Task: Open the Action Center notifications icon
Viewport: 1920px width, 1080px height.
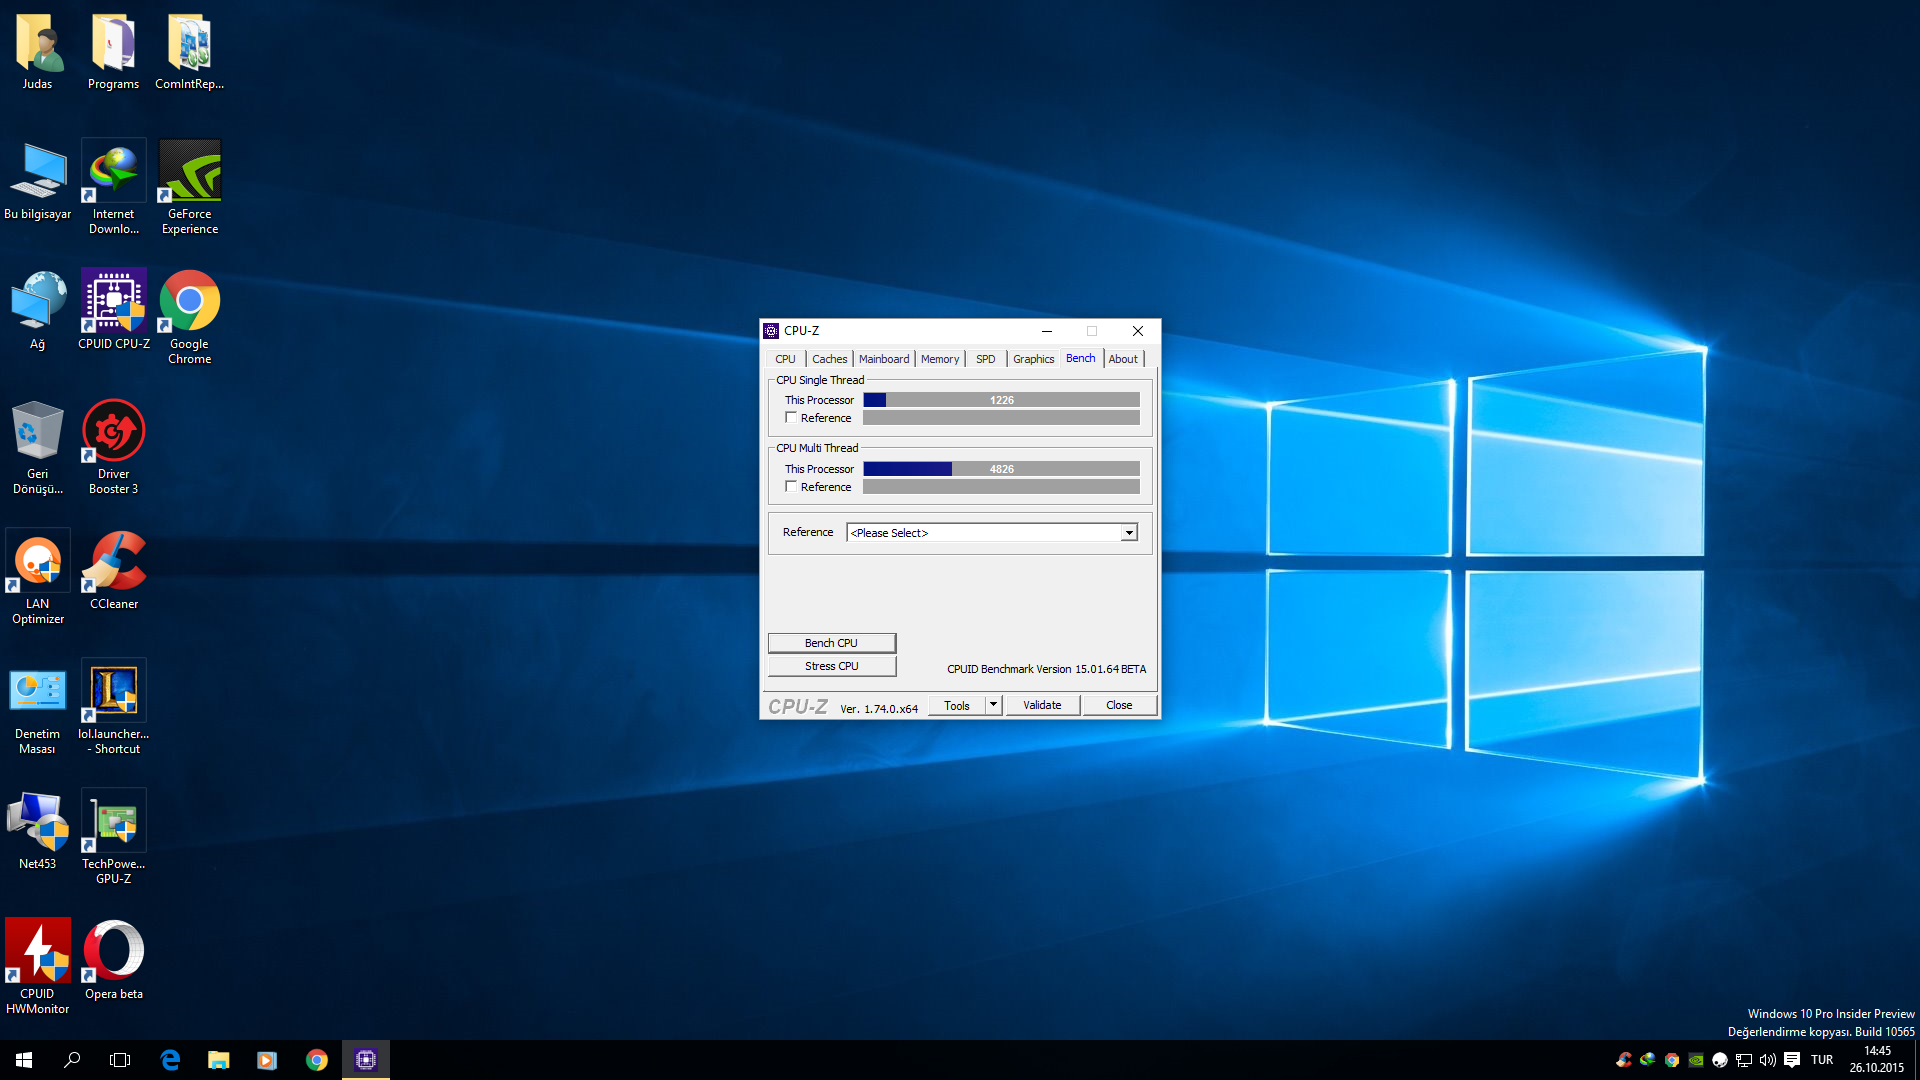Action: tap(1792, 1060)
